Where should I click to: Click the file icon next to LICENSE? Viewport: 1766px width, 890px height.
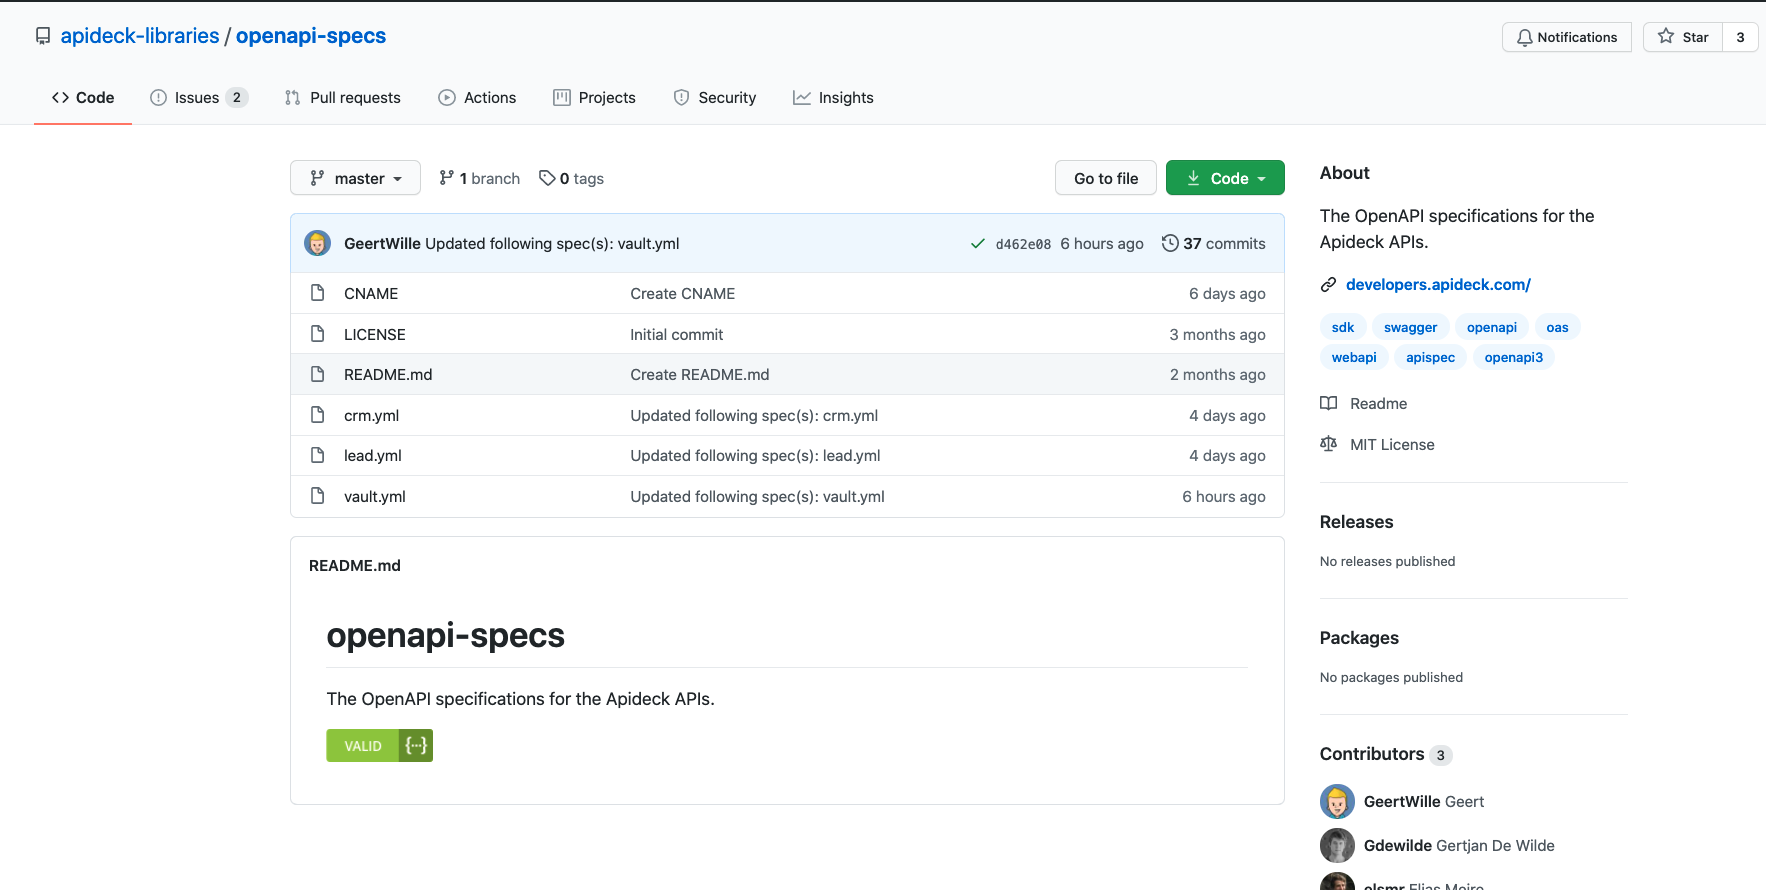click(318, 334)
